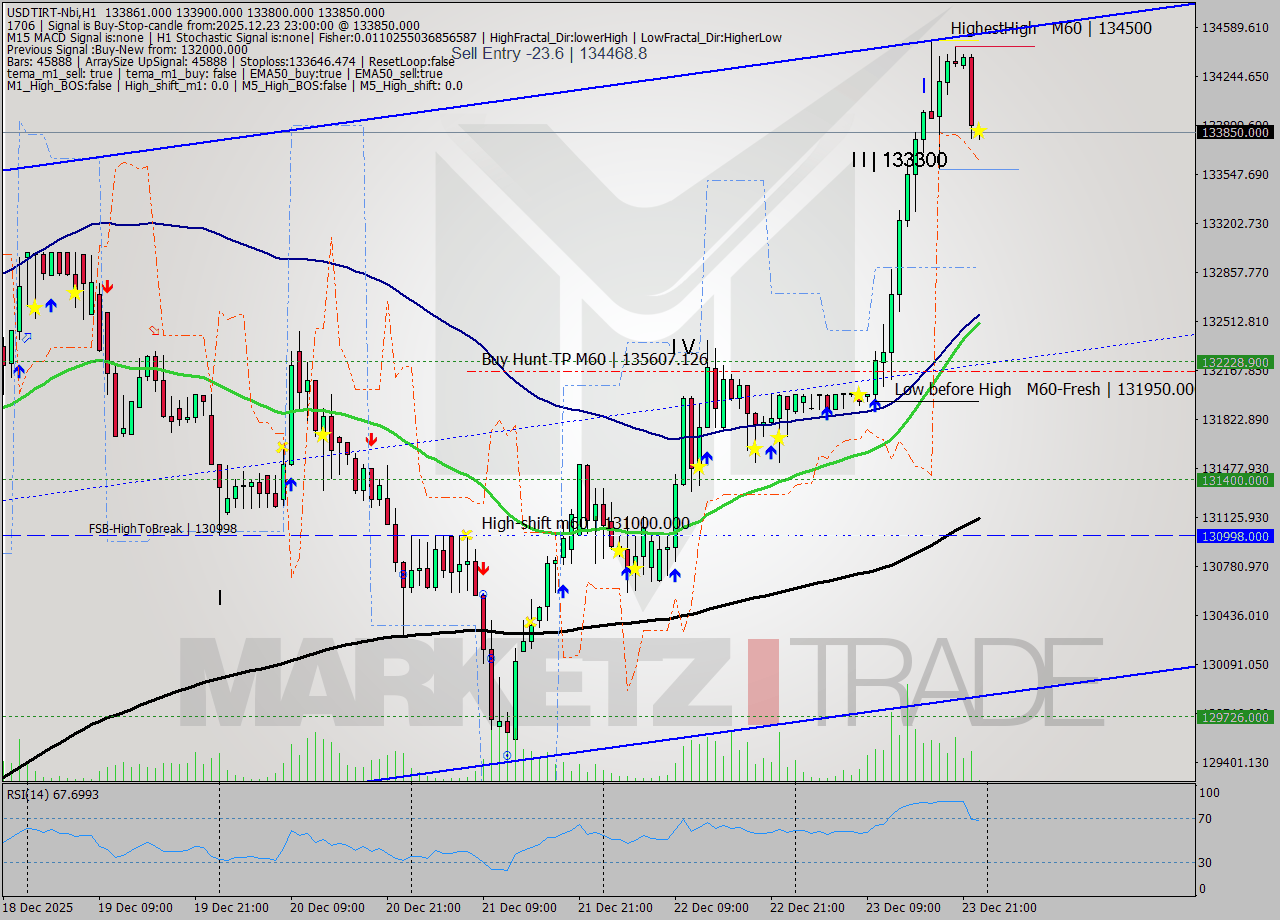Click the 18 Dec 2025 date label on the time axis
Screen dimensions: 1280x920
pyautogui.click(x=37, y=908)
